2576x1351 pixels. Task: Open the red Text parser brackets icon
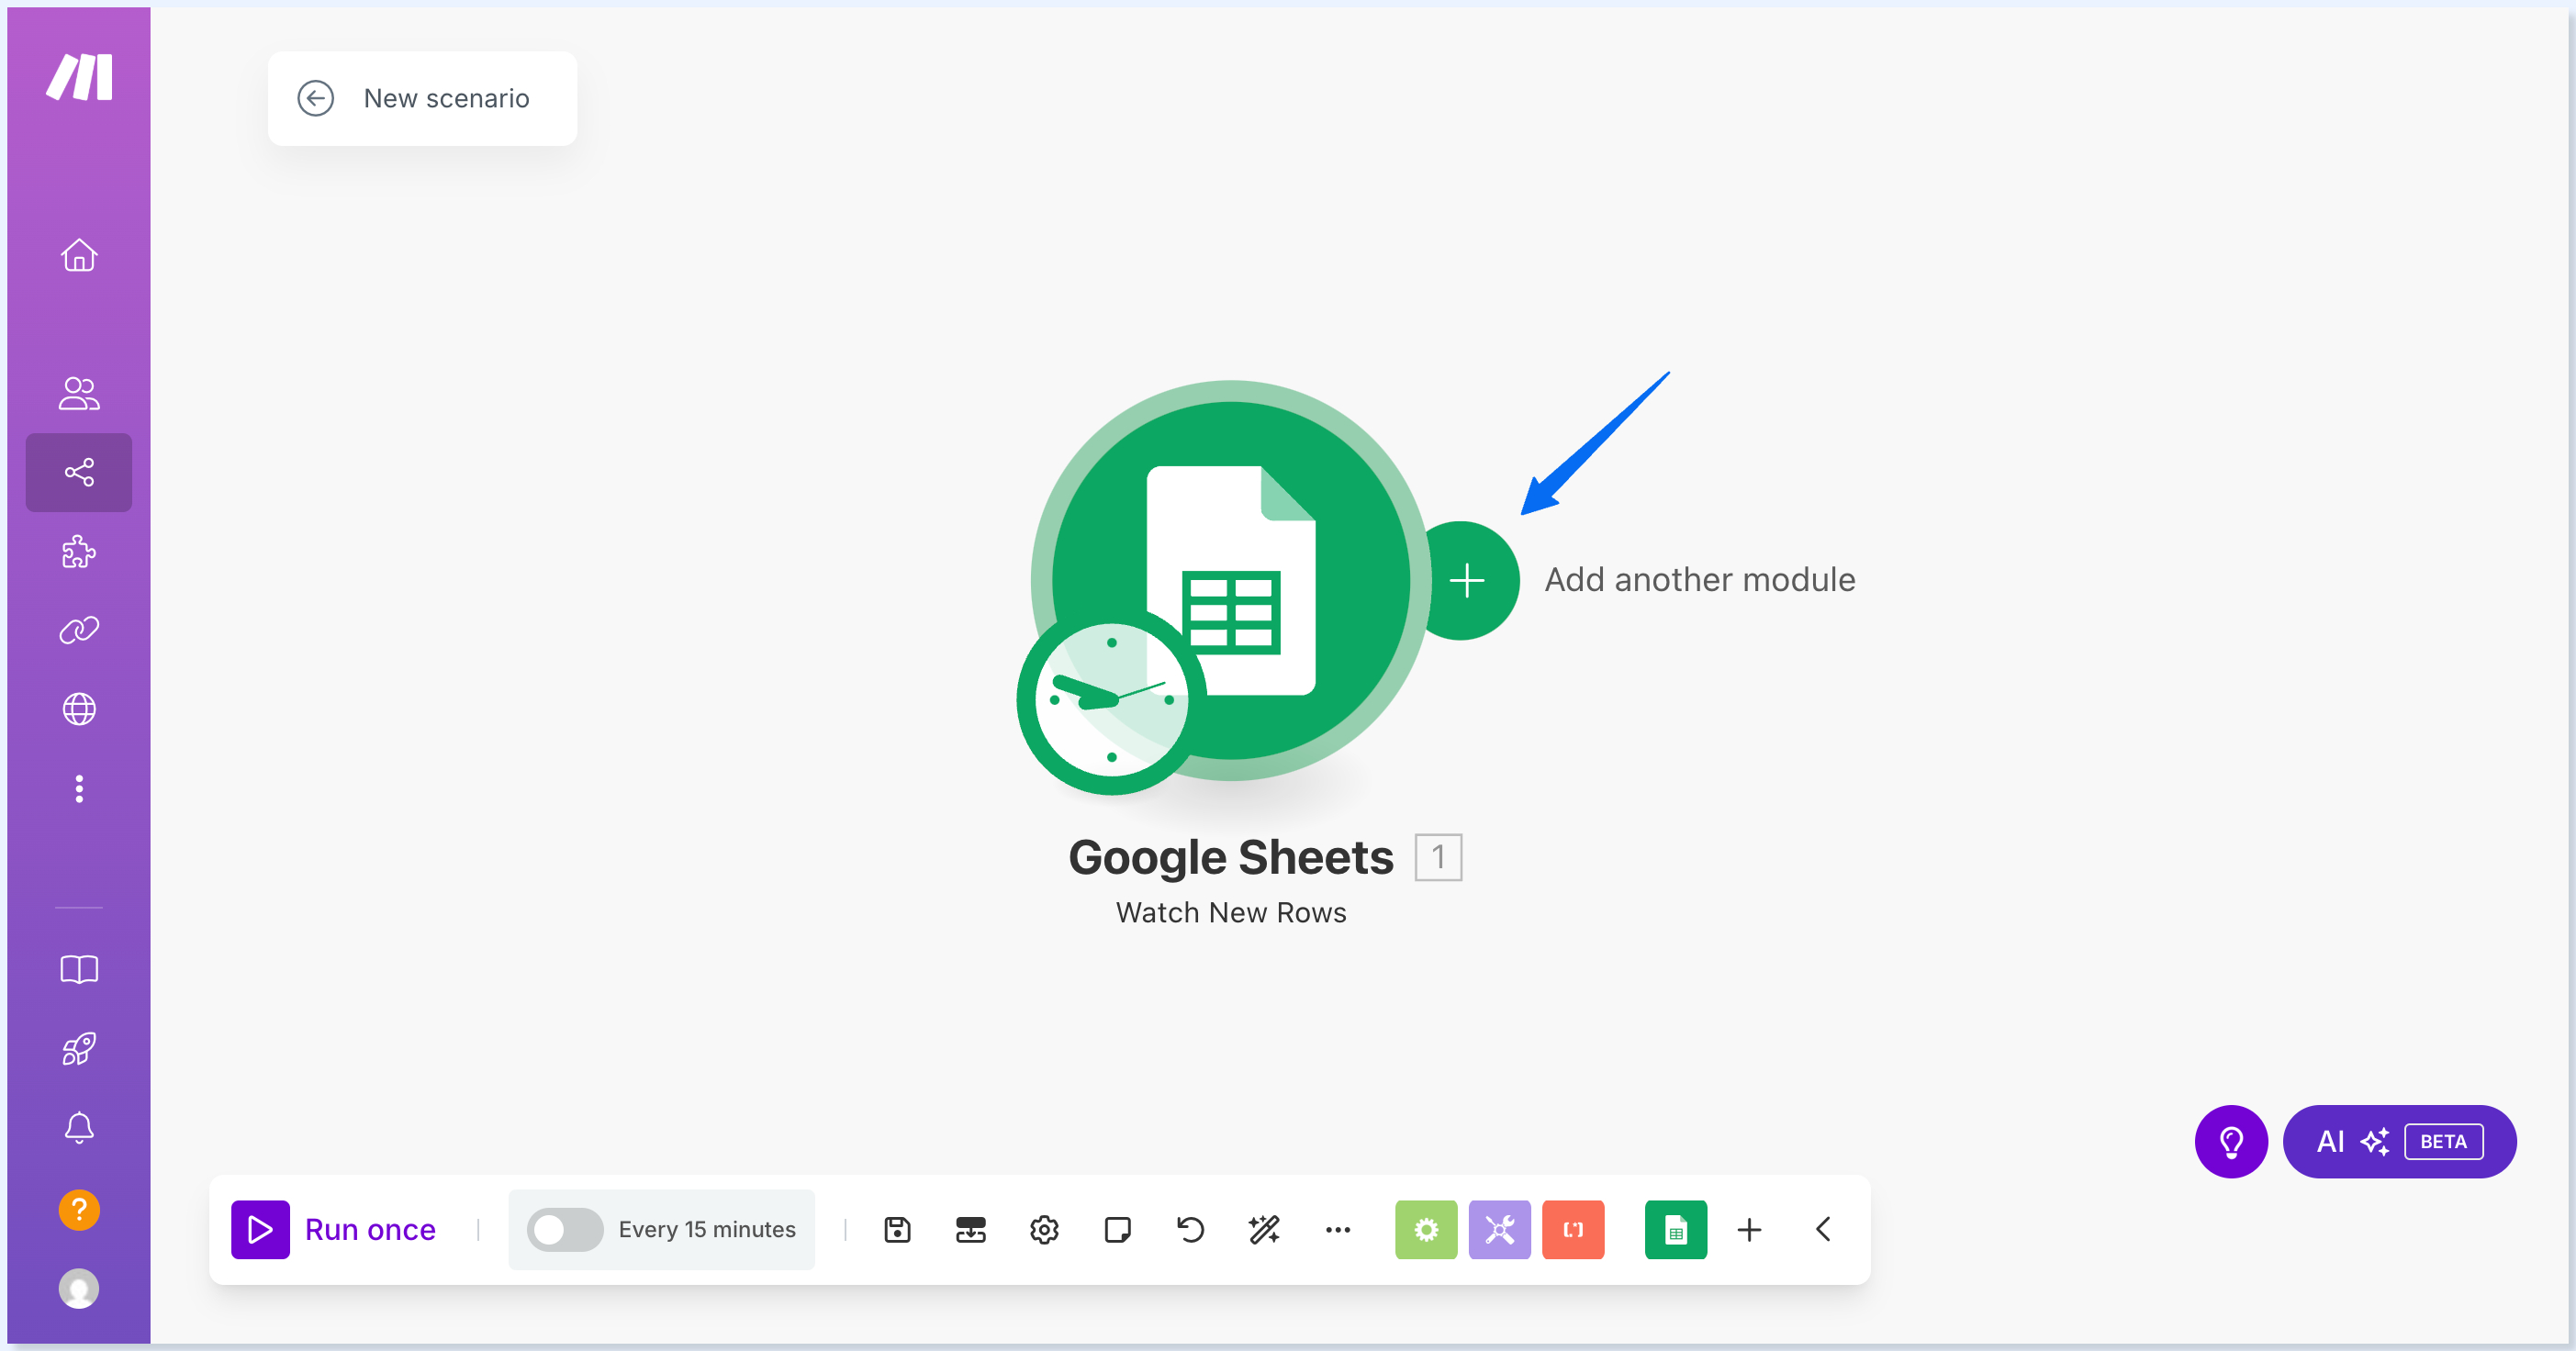click(x=1573, y=1229)
